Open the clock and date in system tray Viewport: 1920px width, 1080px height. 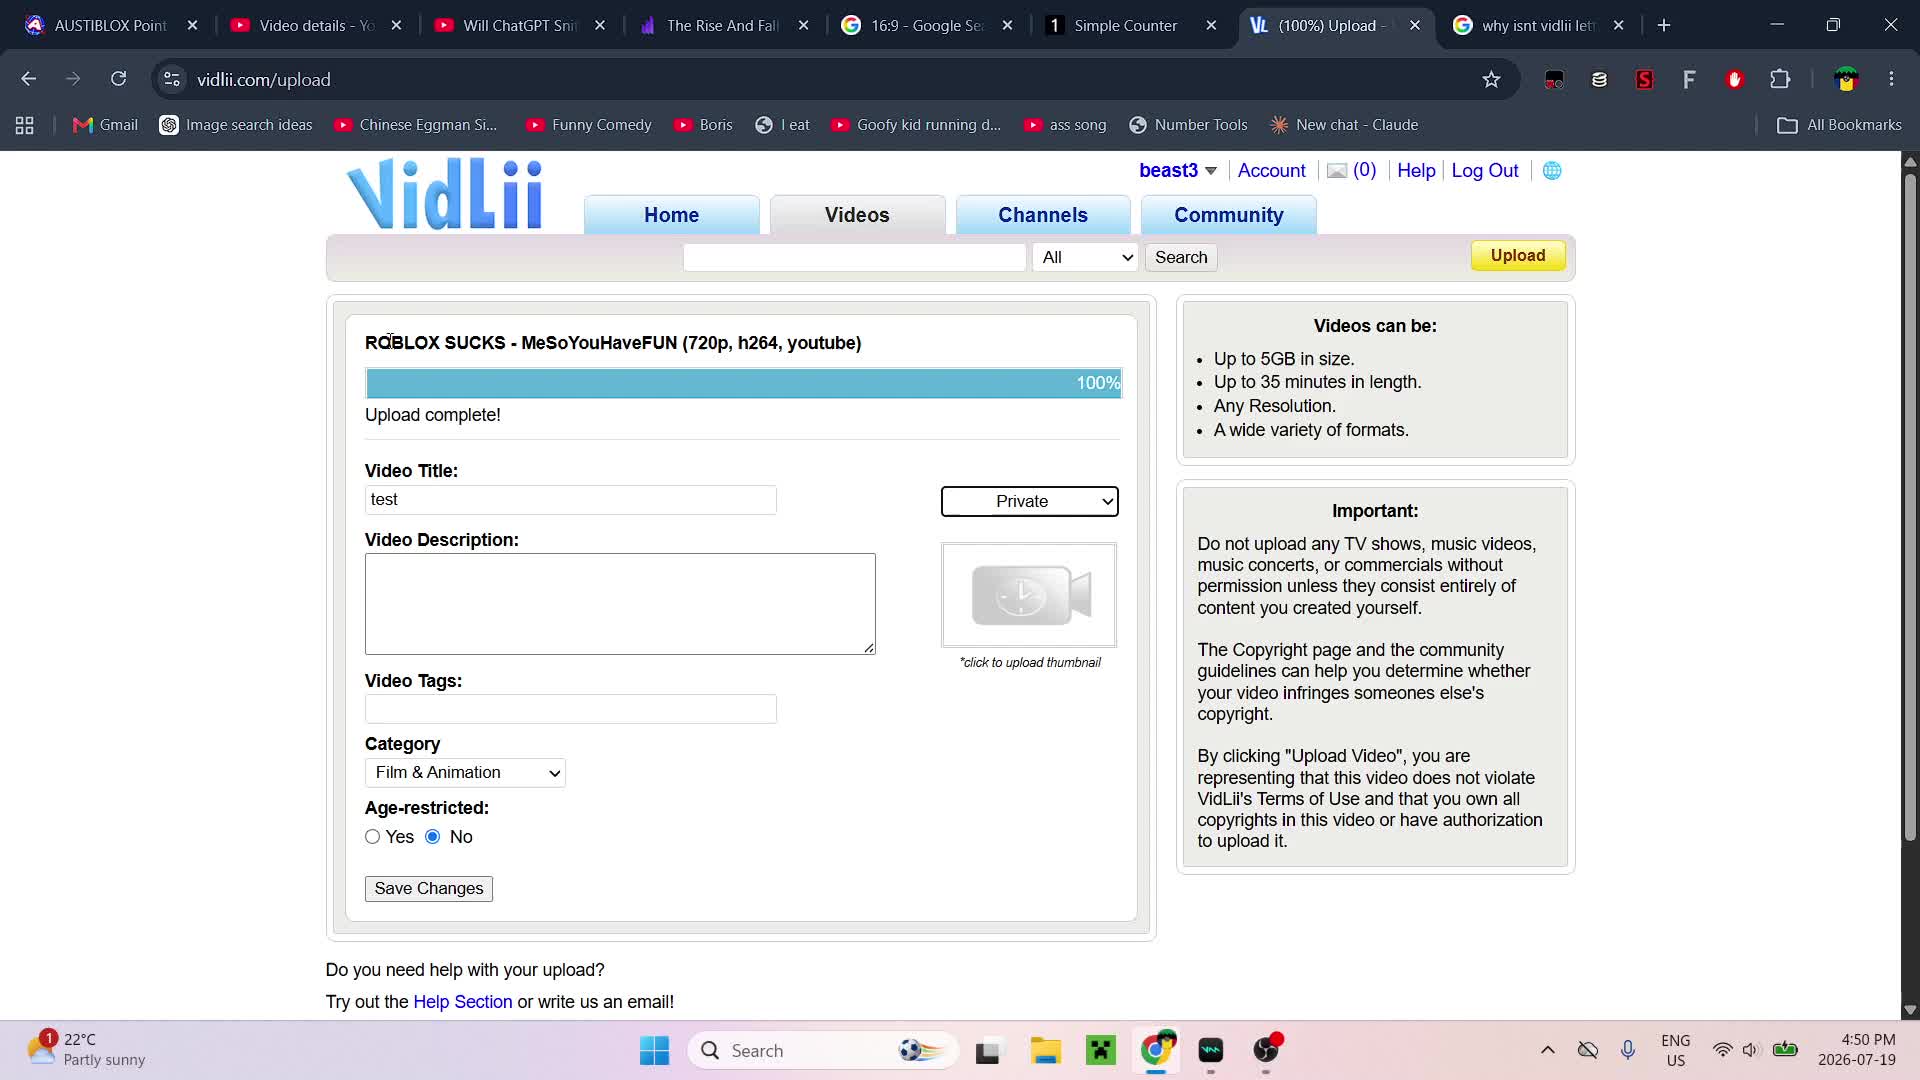[1857, 1050]
